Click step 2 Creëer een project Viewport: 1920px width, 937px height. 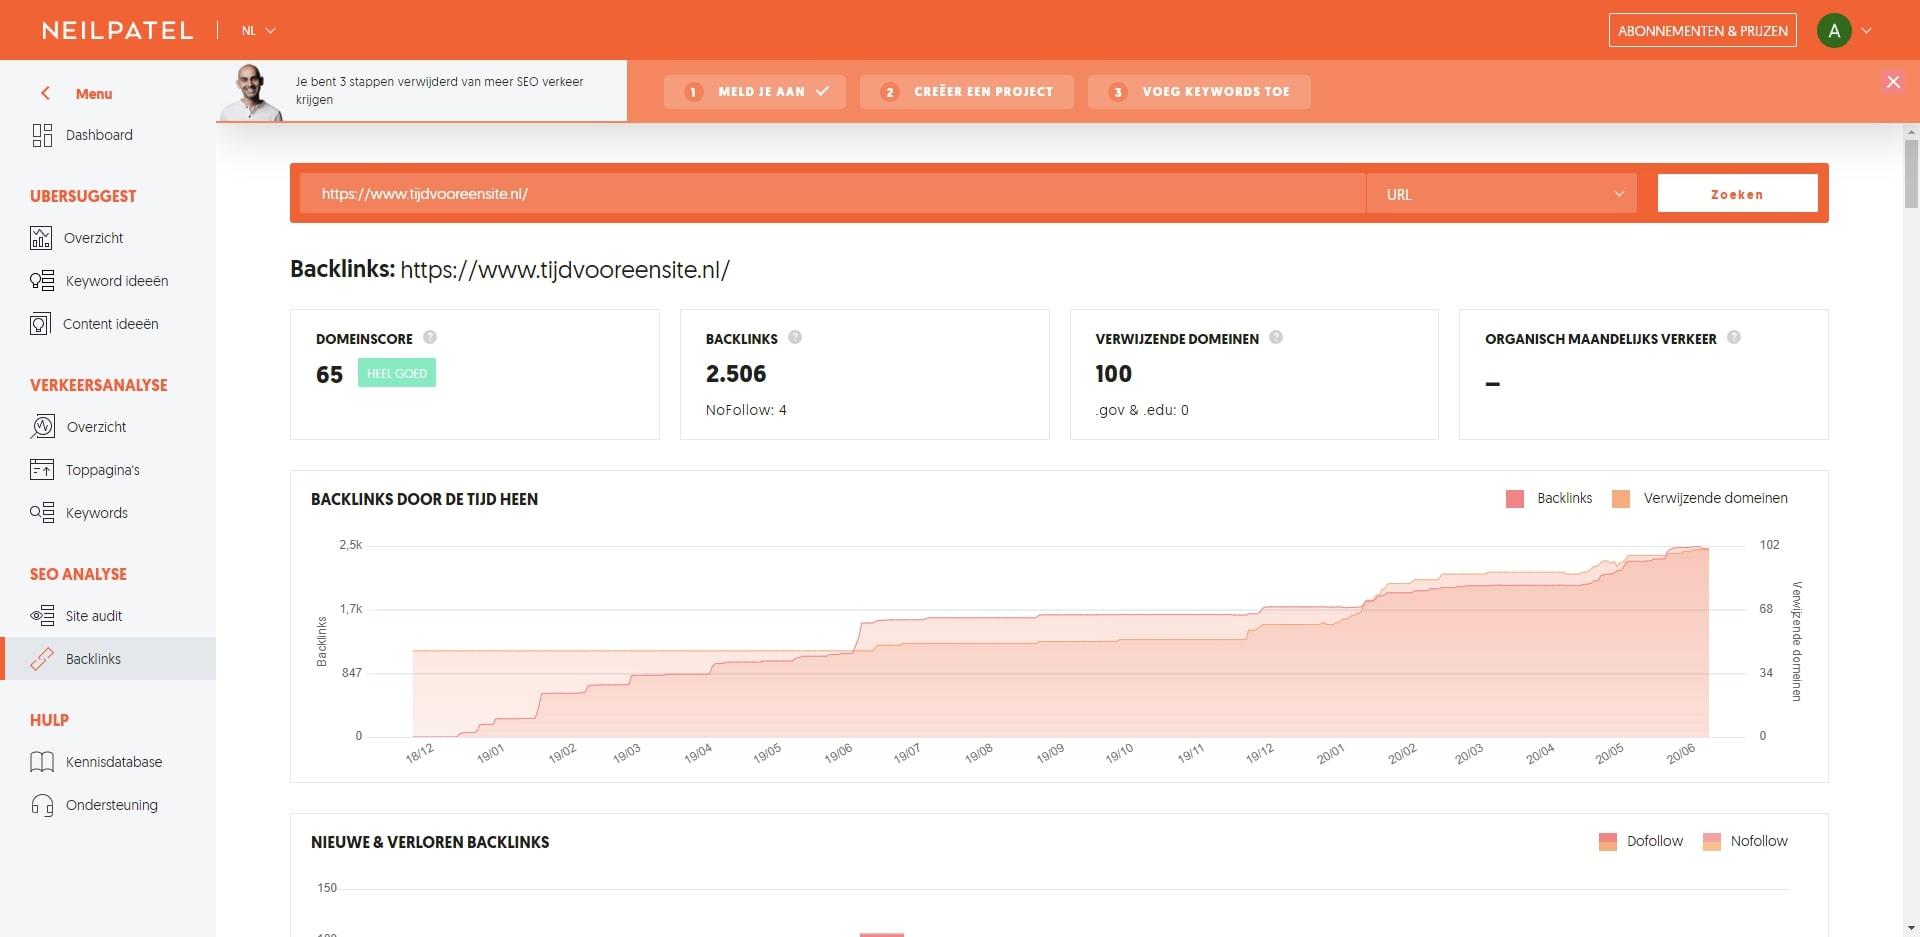[x=967, y=92]
